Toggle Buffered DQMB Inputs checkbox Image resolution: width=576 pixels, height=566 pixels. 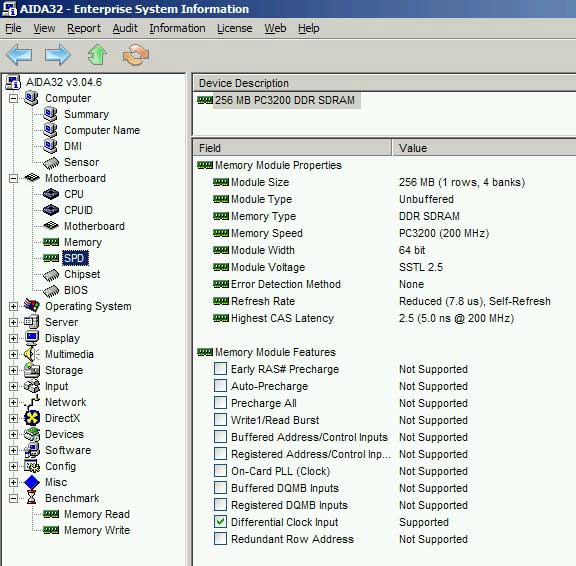(220, 488)
